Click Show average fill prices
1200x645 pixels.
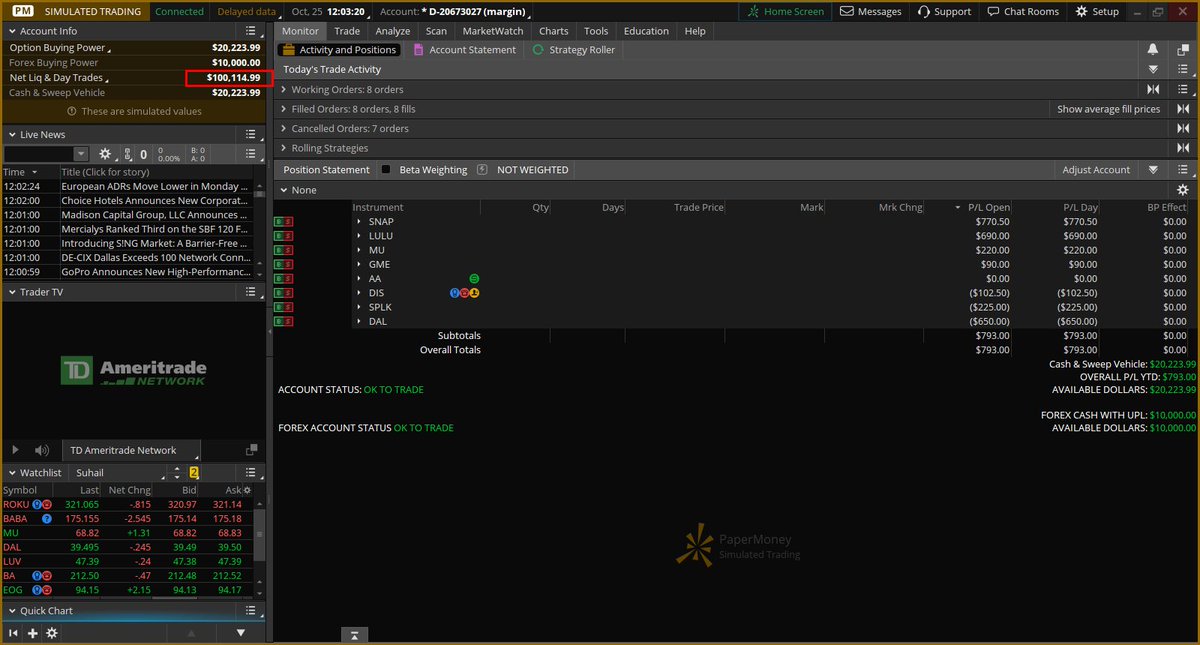pos(1109,109)
